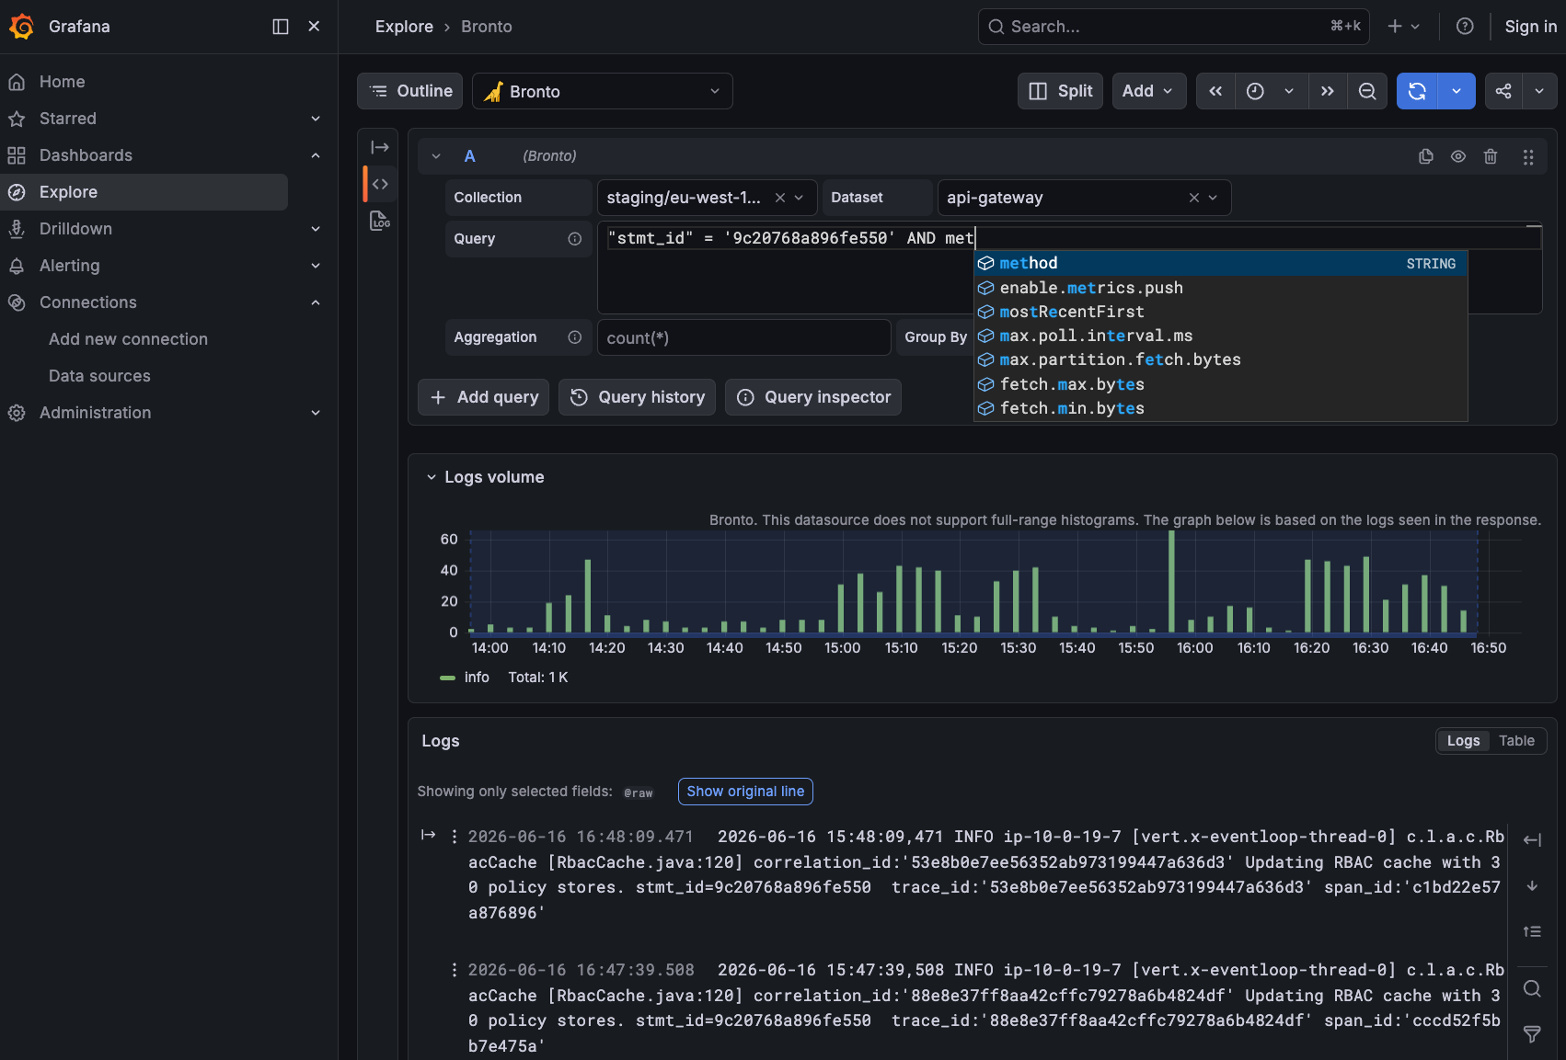Image resolution: width=1566 pixels, height=1060 pixels.
Task: Open Alerting in the sidebar
Action: pos(70,266)
